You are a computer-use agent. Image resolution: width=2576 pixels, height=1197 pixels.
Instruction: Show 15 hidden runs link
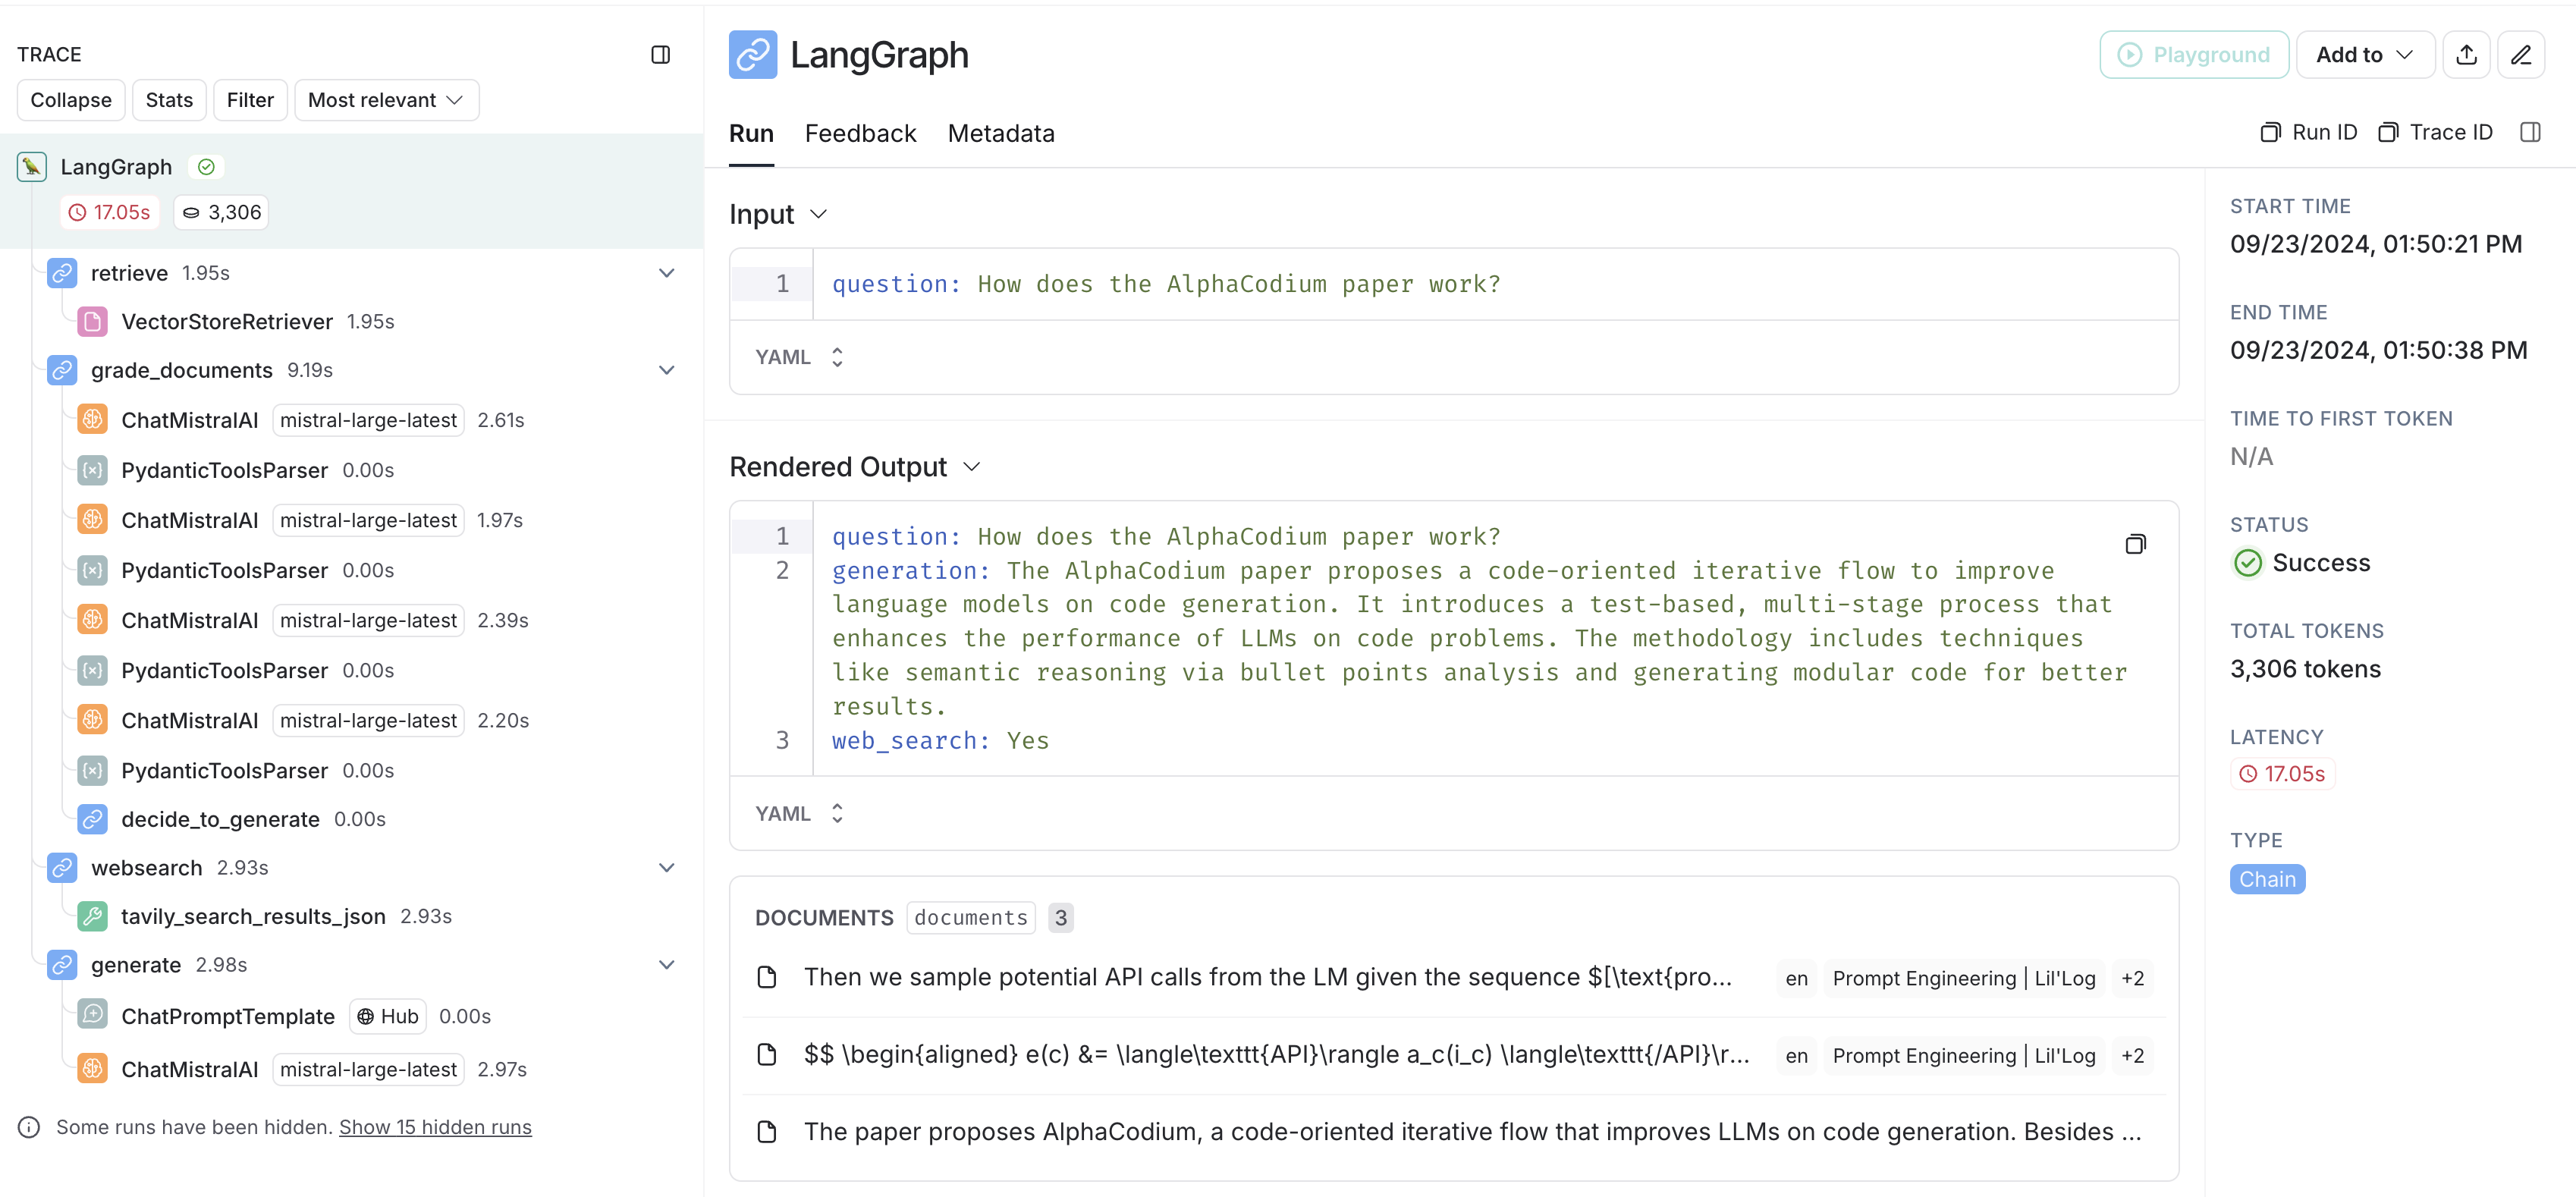pyautogui.click(x=435, y=1127)
